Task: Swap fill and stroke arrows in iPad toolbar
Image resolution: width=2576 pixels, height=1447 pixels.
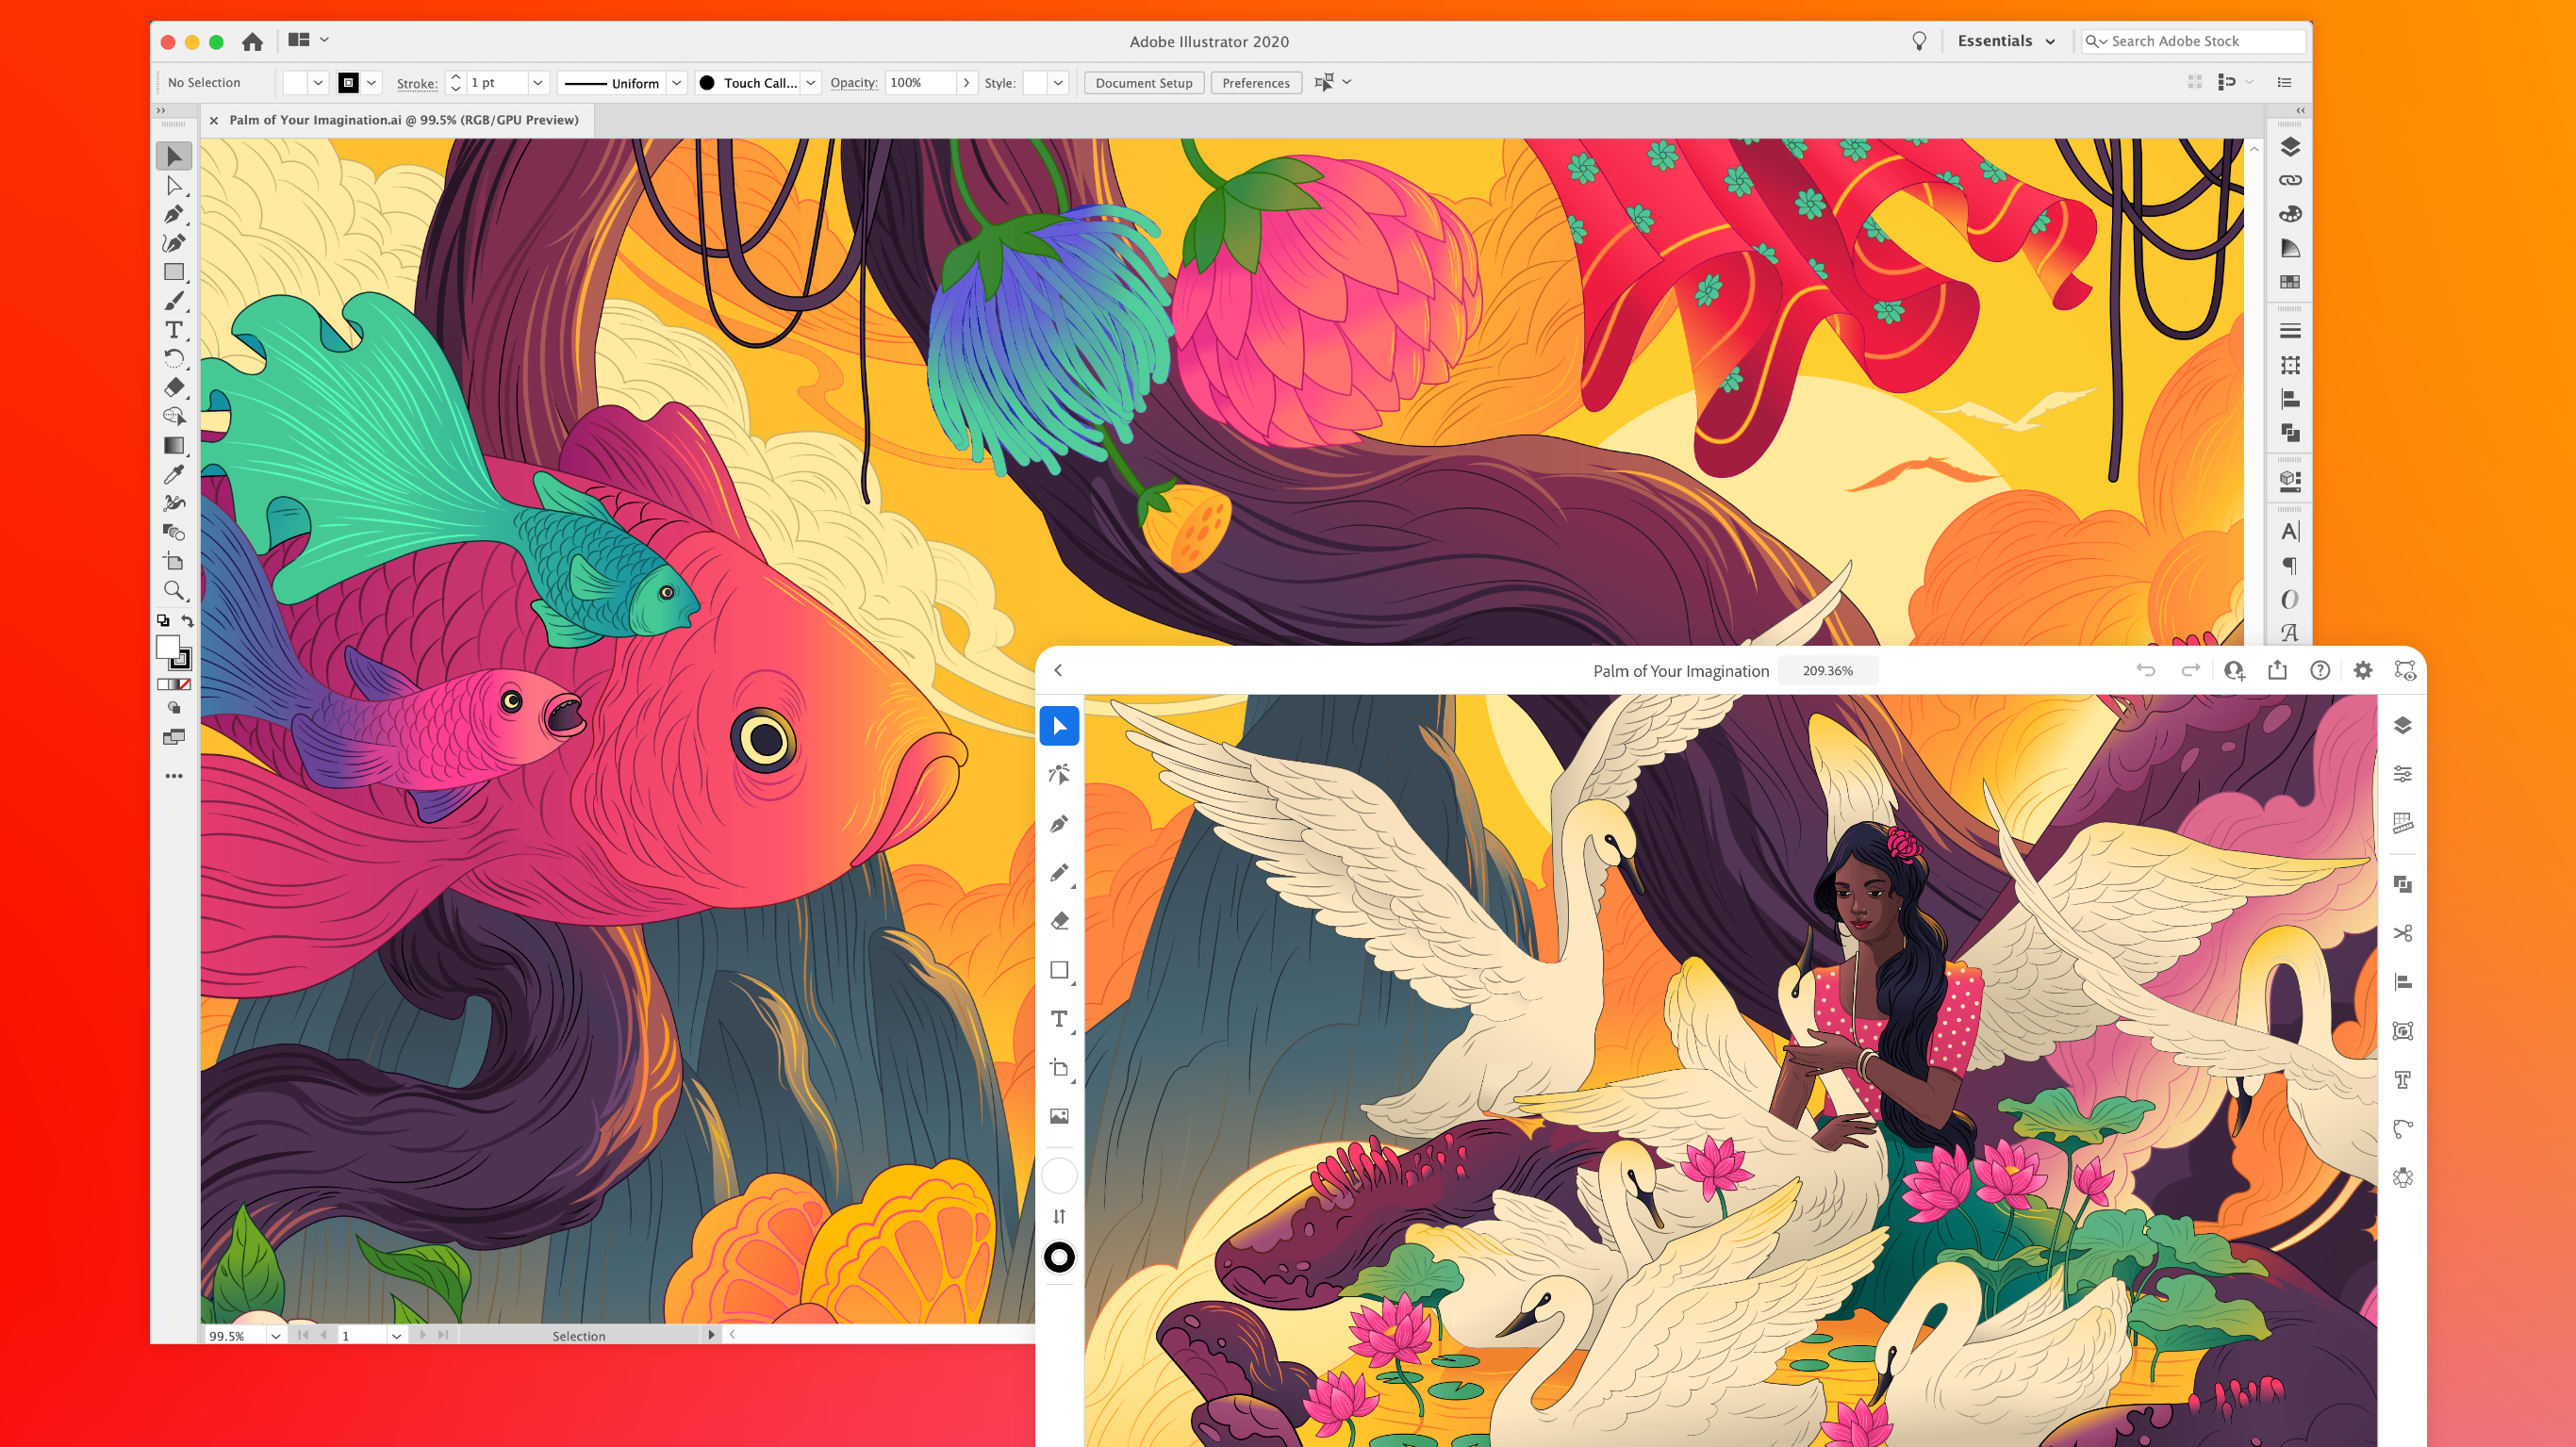Action: click(x=1059, y=1216)
